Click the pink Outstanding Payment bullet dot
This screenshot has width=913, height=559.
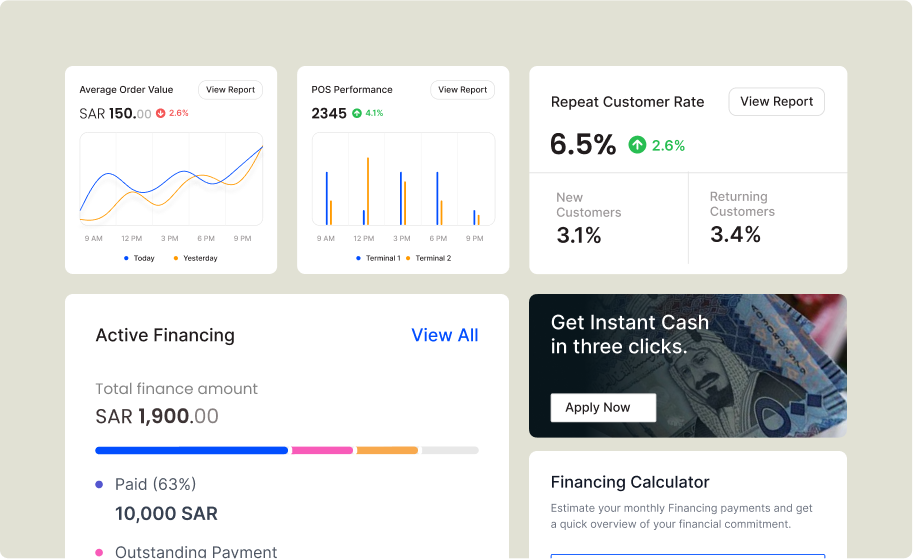[x=99, y=552]
